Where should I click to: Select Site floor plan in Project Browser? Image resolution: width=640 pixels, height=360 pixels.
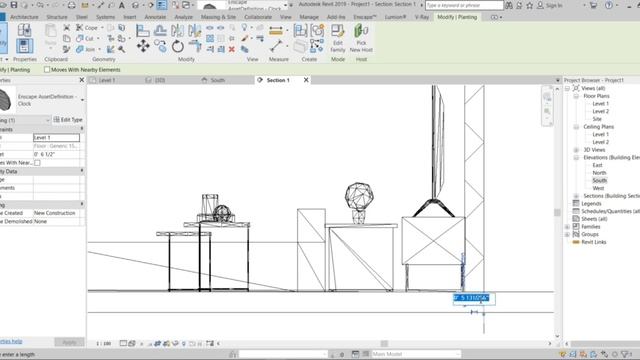(x=597, y=119)
